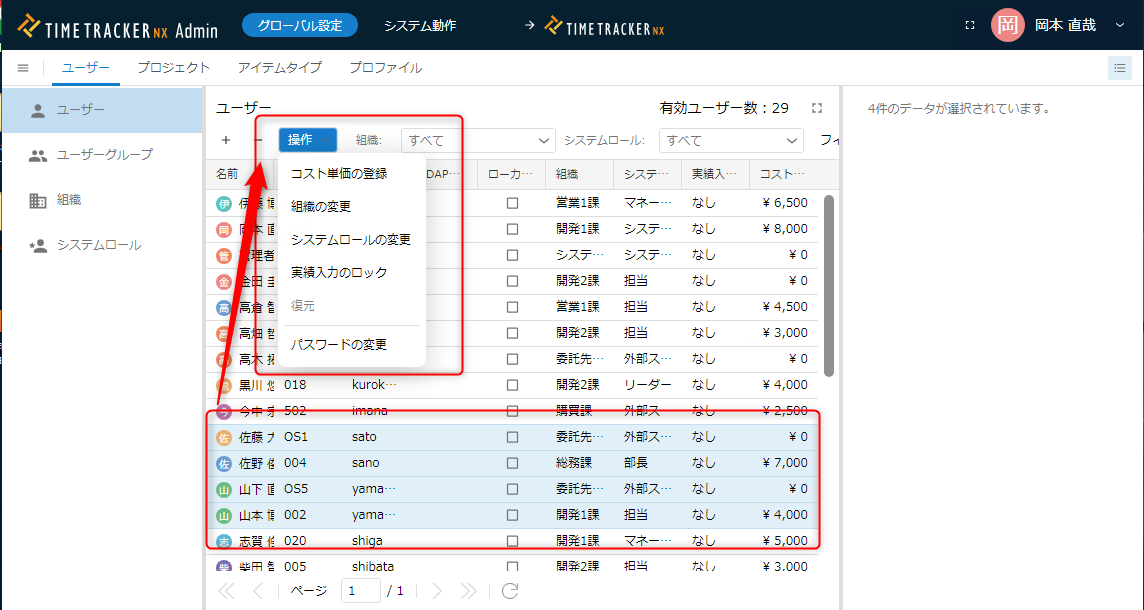Switch to システム動作 in header
The image size is (1144, 610).
coord(420,26)
